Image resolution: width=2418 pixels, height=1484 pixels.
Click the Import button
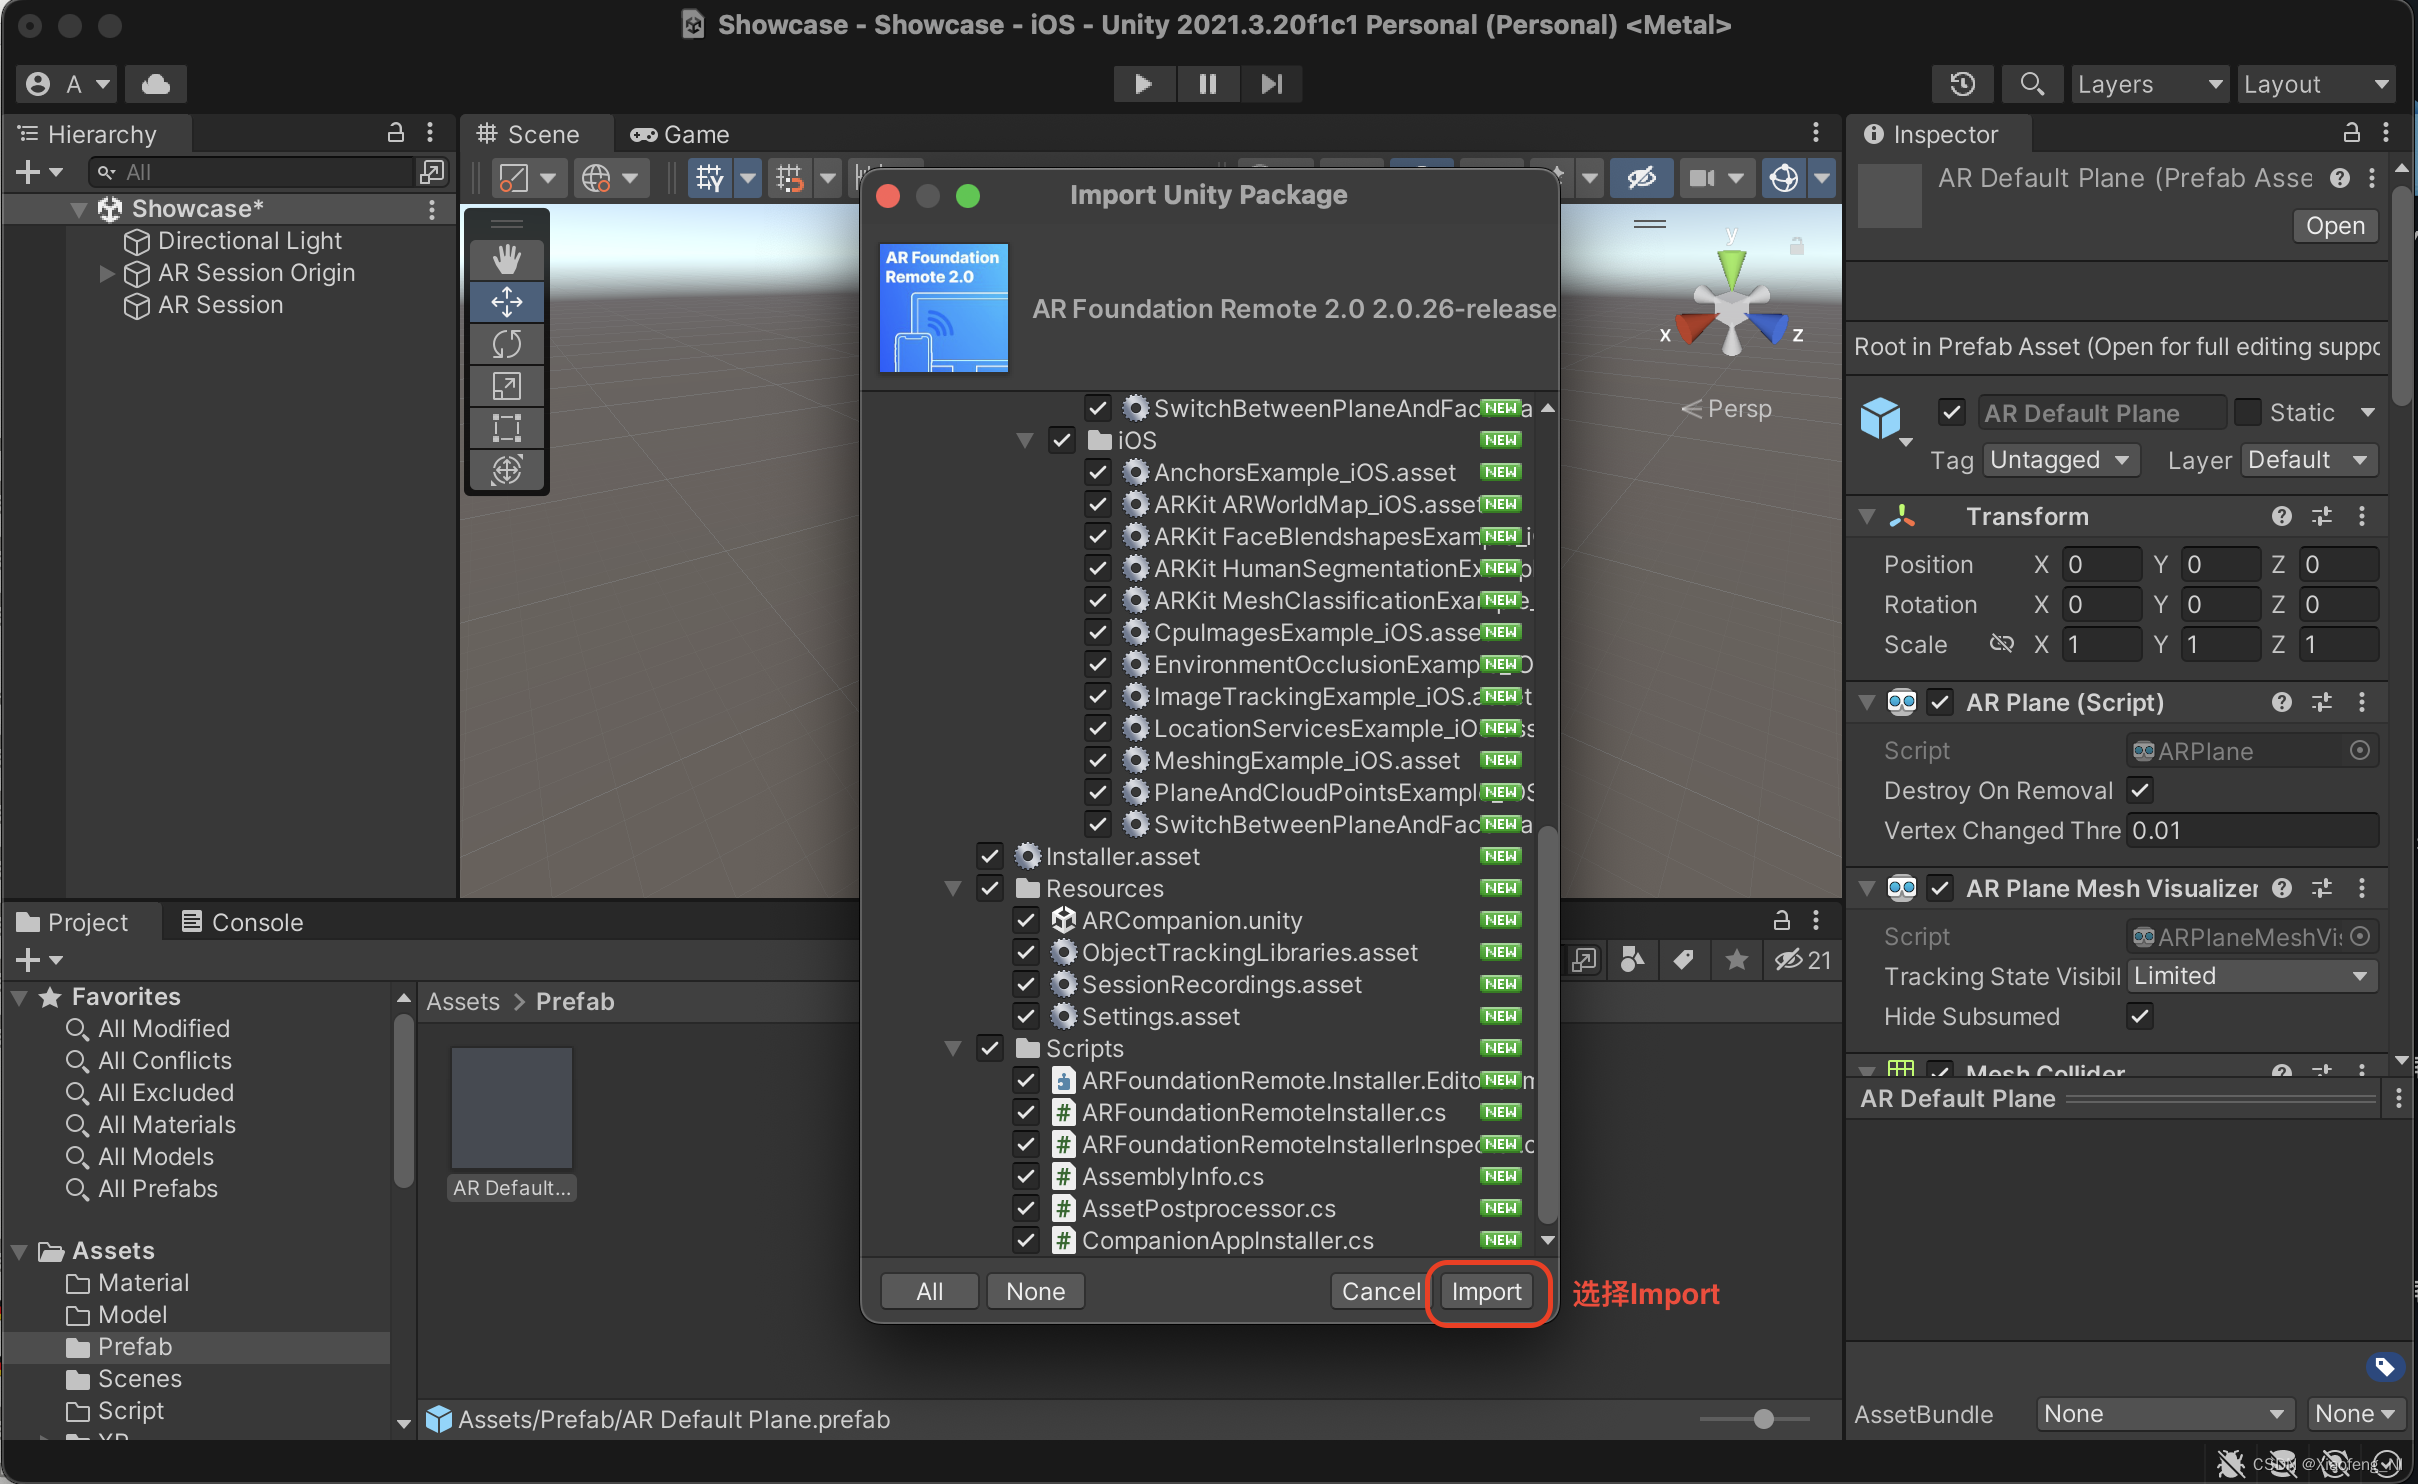click(x=1485, y=1291)
